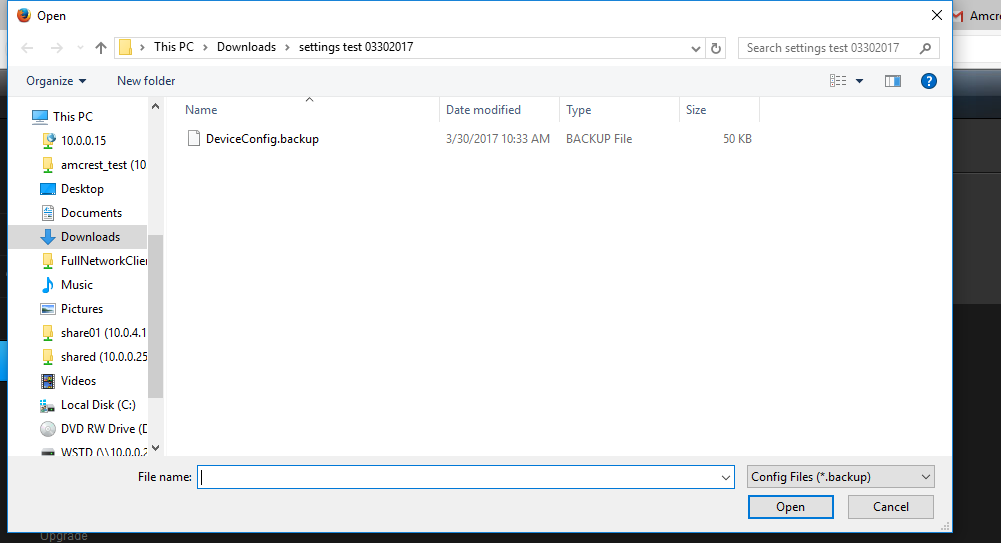Go back with the Back arrow
Screen dimensions: 1001x543
coord(27,48)
